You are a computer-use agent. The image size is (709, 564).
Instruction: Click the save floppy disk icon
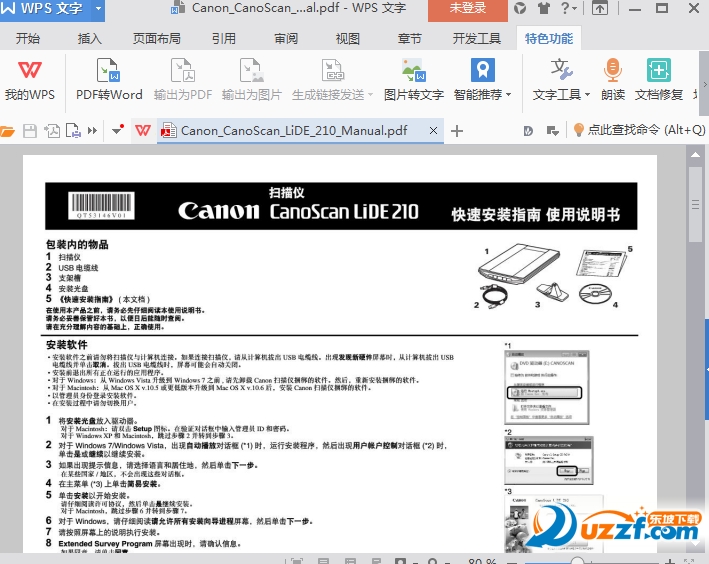tap(30, 131)
